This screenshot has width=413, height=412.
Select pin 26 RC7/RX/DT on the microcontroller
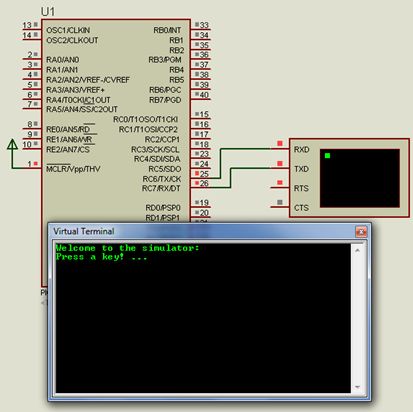[200, 187]
